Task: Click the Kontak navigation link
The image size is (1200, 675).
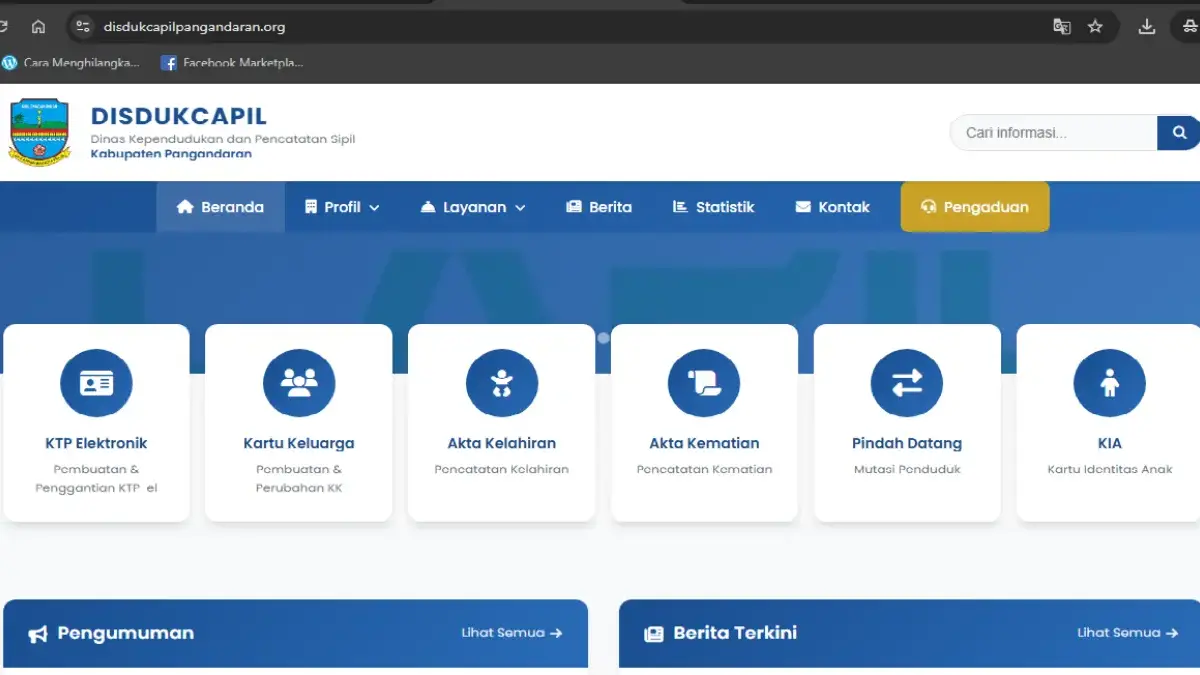Action: click(833, 207)
